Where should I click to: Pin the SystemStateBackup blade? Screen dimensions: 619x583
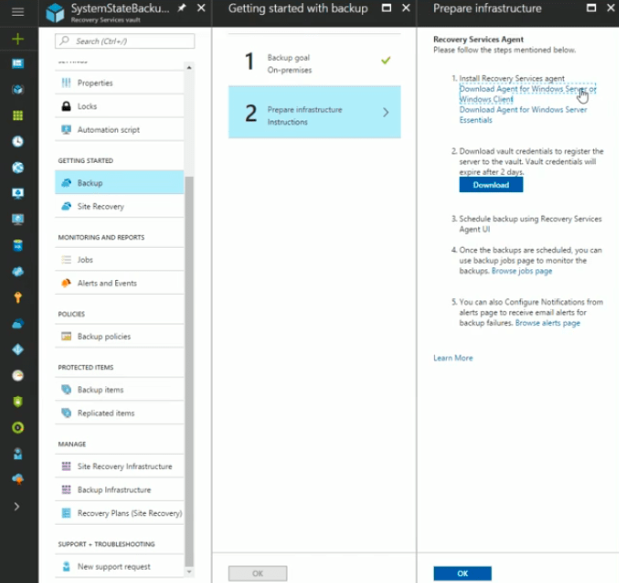[x=182, y=8]
